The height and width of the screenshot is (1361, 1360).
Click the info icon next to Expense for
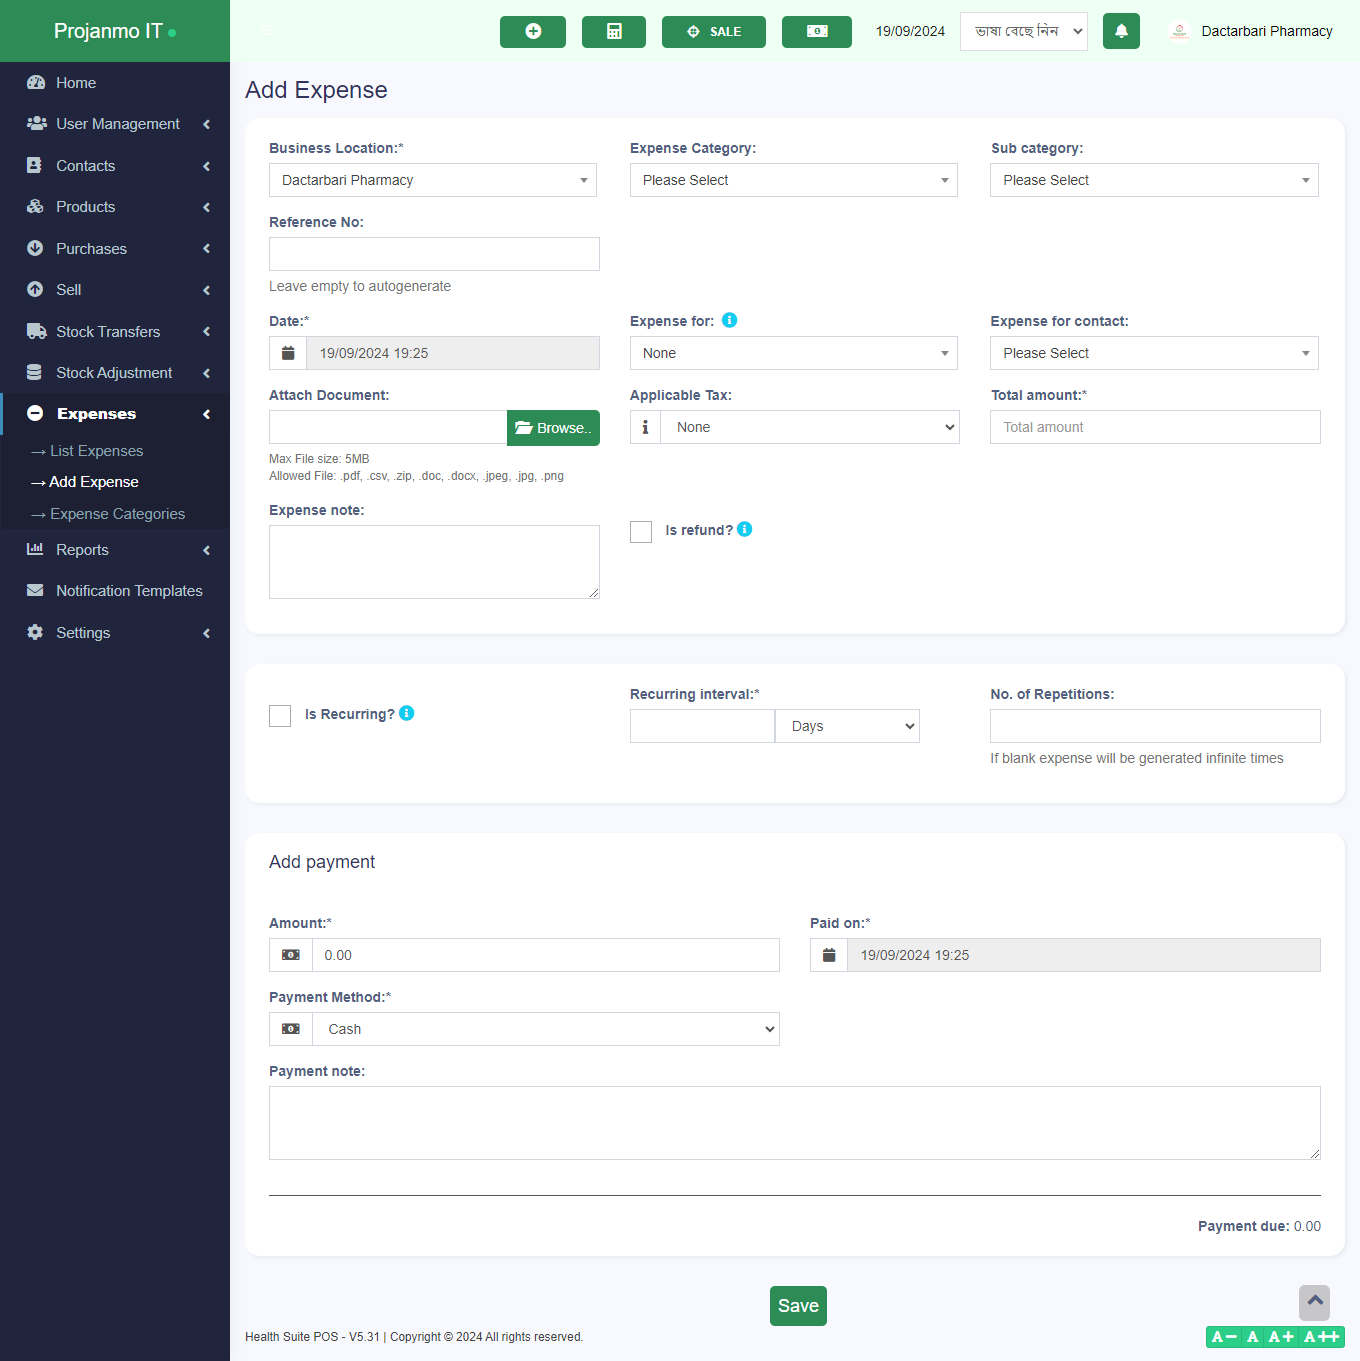(x=729, y=320)
